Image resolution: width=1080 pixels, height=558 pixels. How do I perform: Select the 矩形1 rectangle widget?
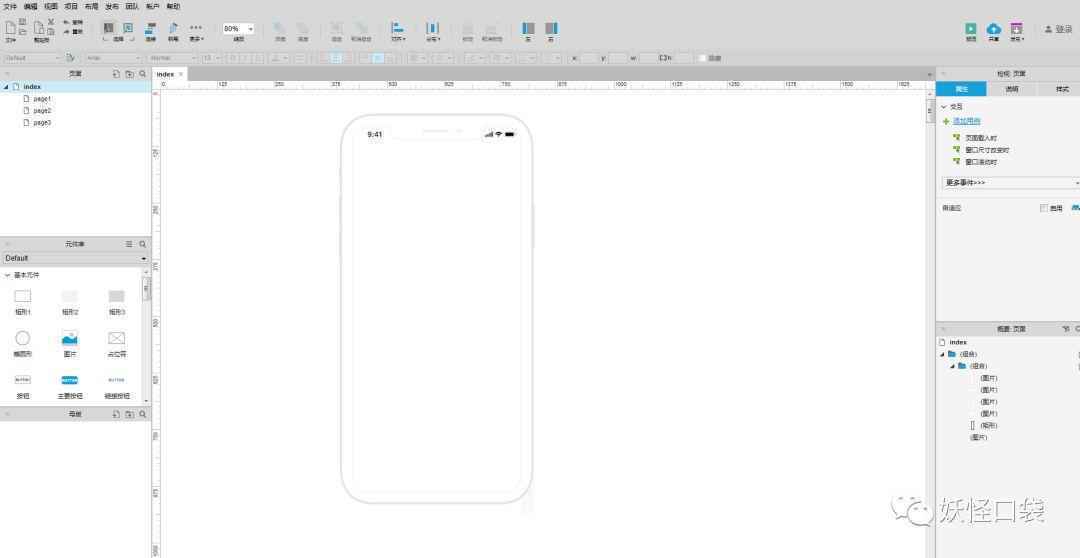coord(23,301)
